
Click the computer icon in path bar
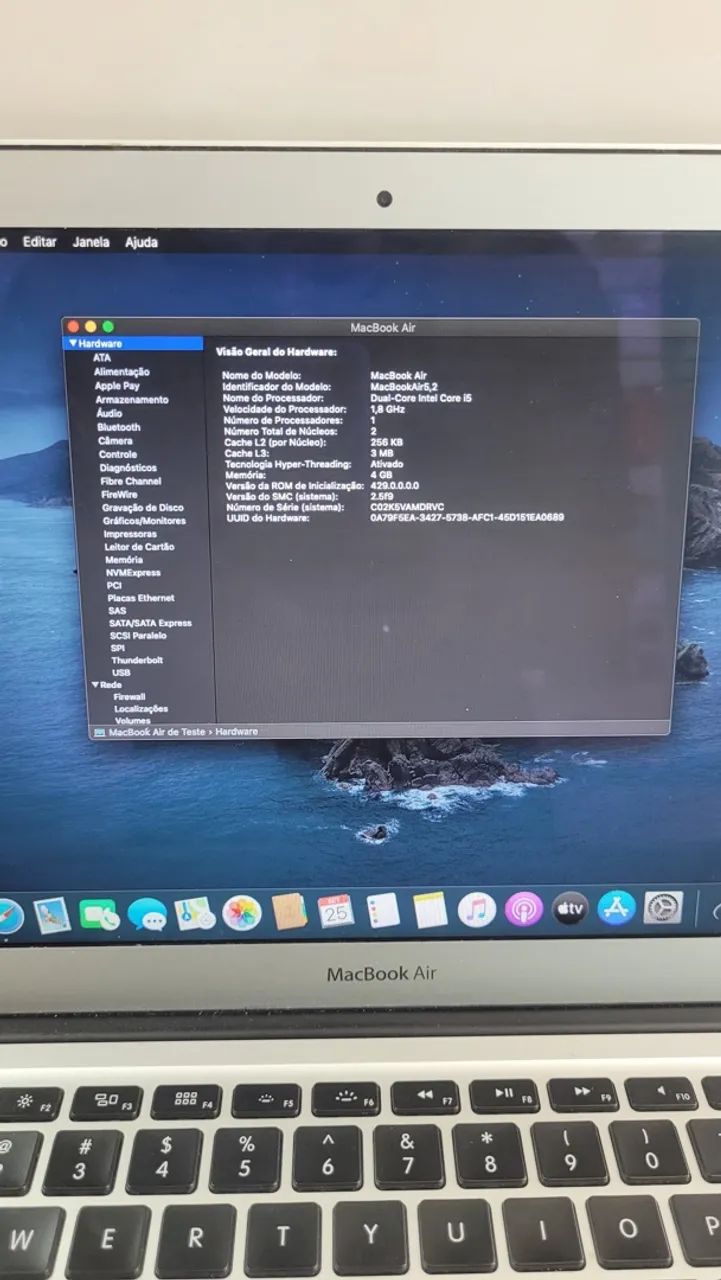coord(99,732)
